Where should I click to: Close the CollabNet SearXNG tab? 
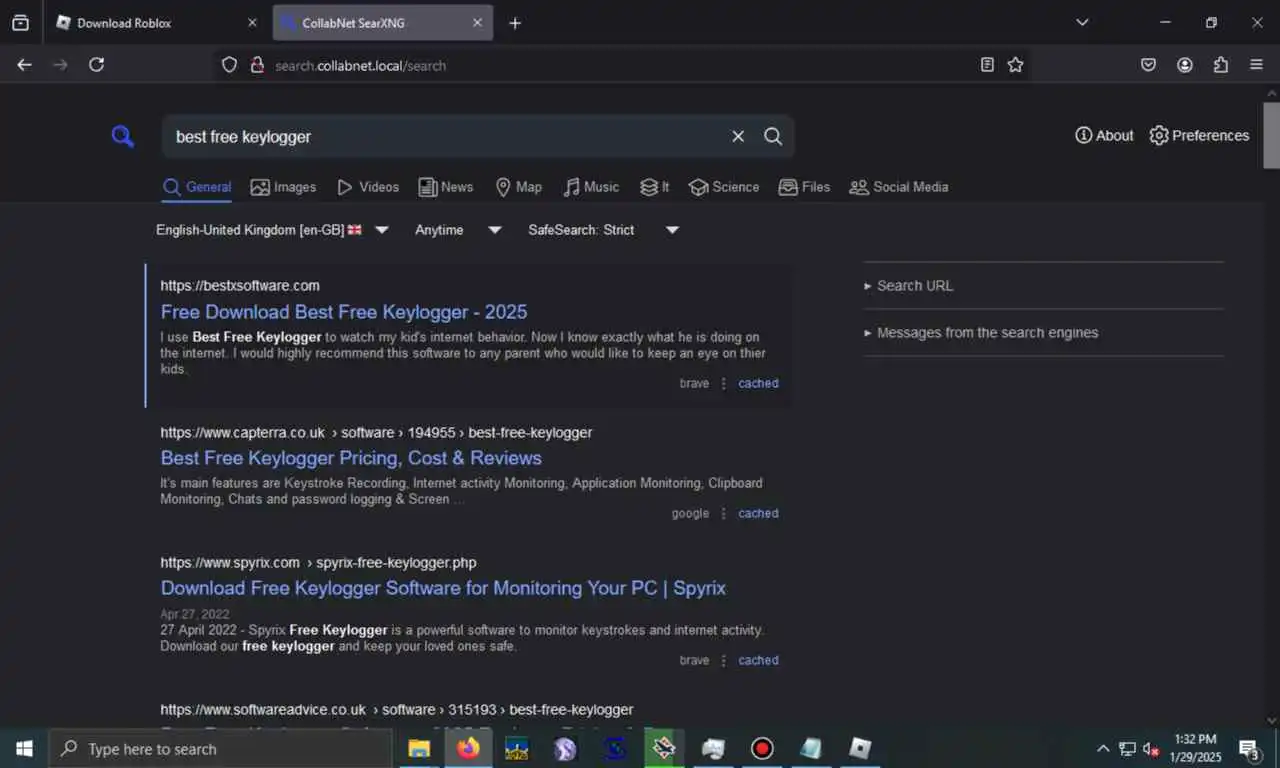(477, 23)
